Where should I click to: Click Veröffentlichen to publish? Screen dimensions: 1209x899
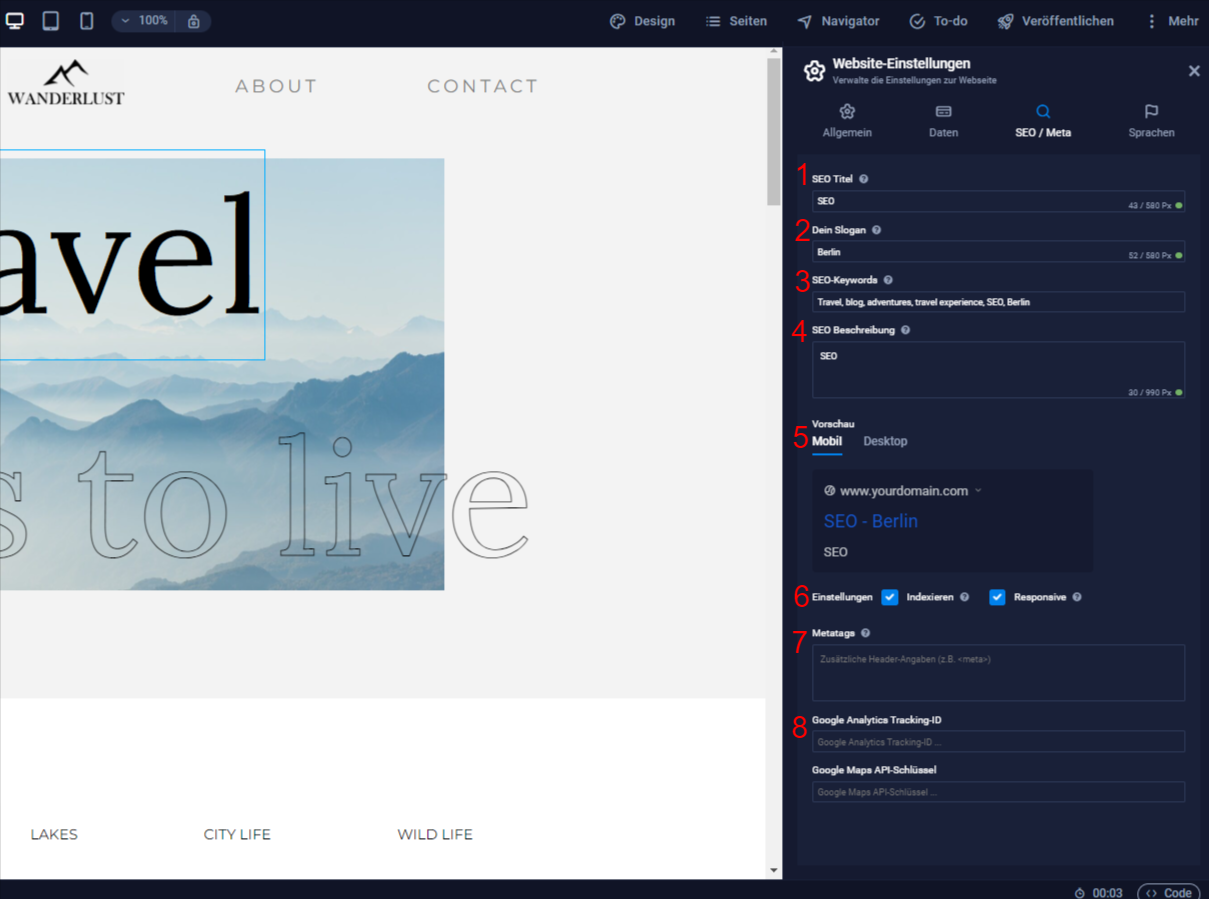(x=1055, y=21)
